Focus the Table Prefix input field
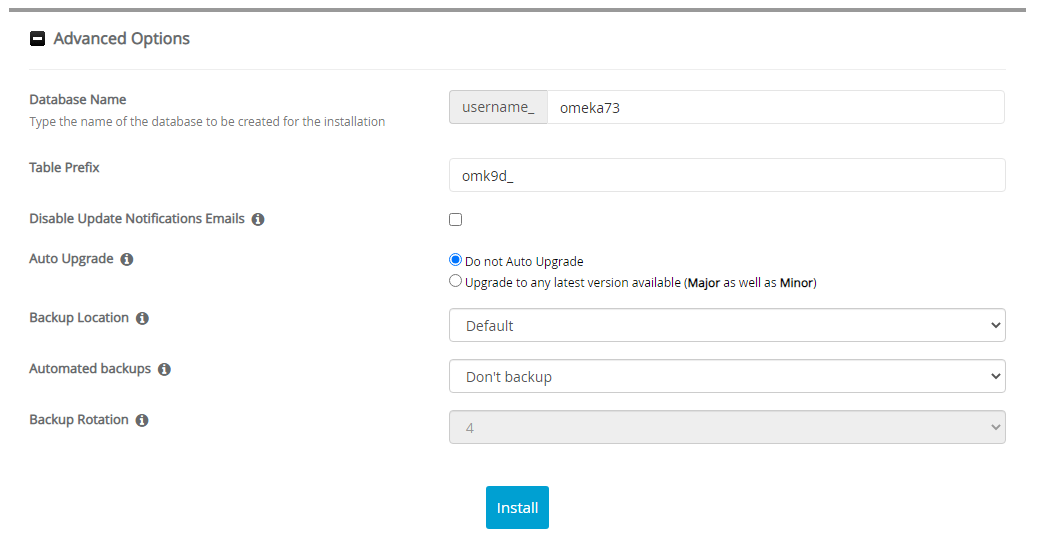 (726, 175)
